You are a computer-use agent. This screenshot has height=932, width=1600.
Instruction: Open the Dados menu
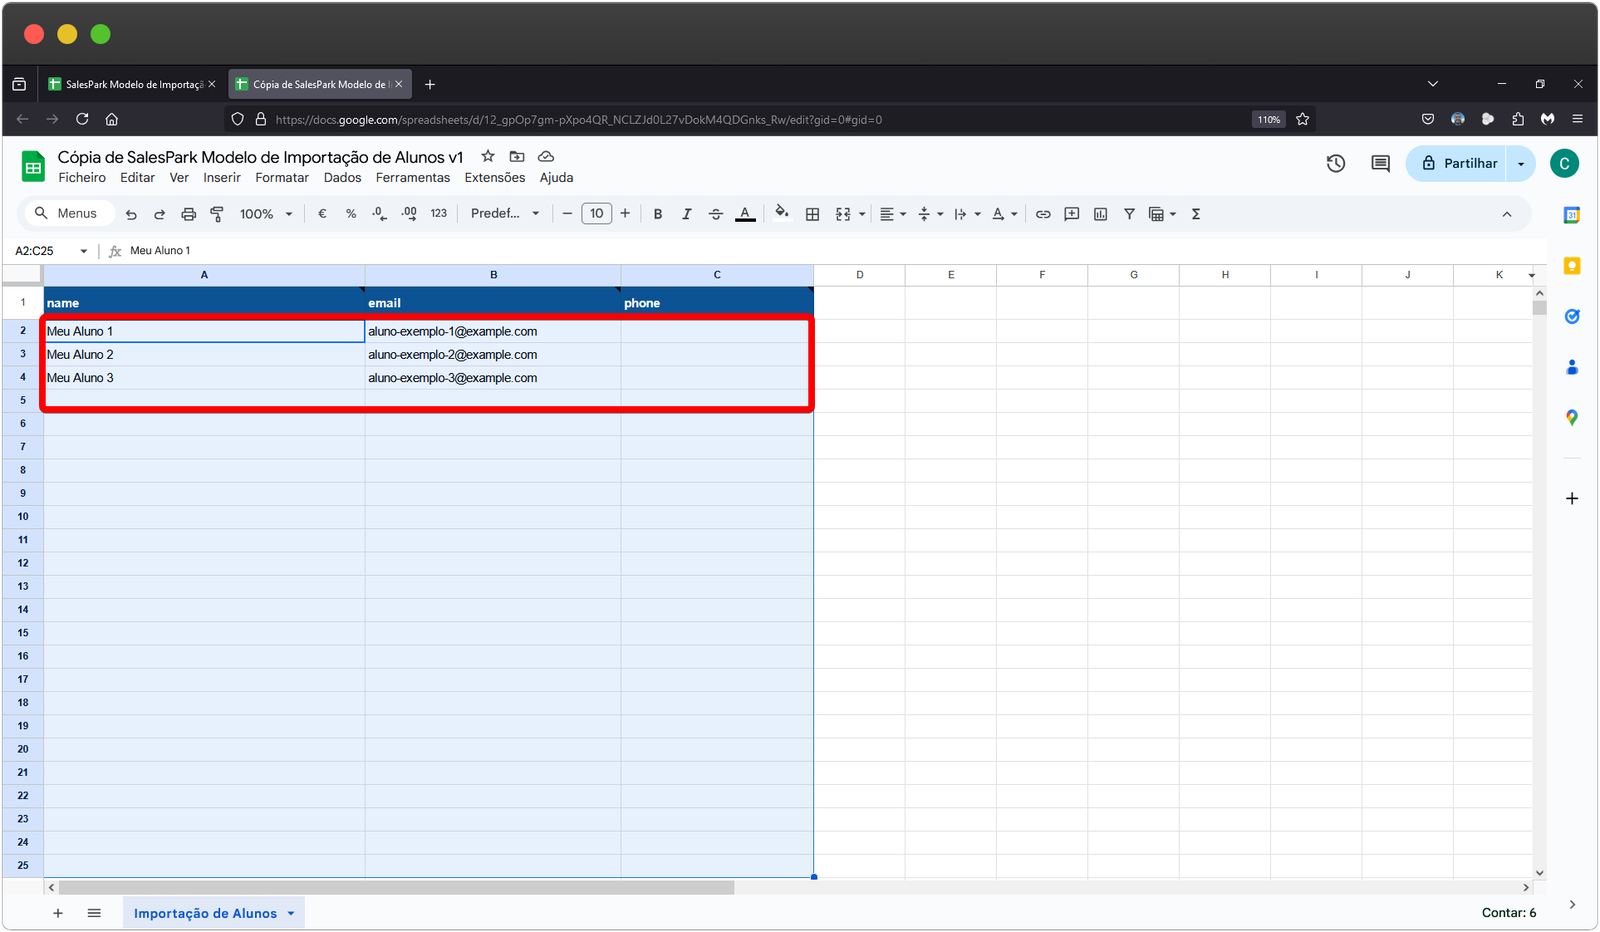pos(342,178)
